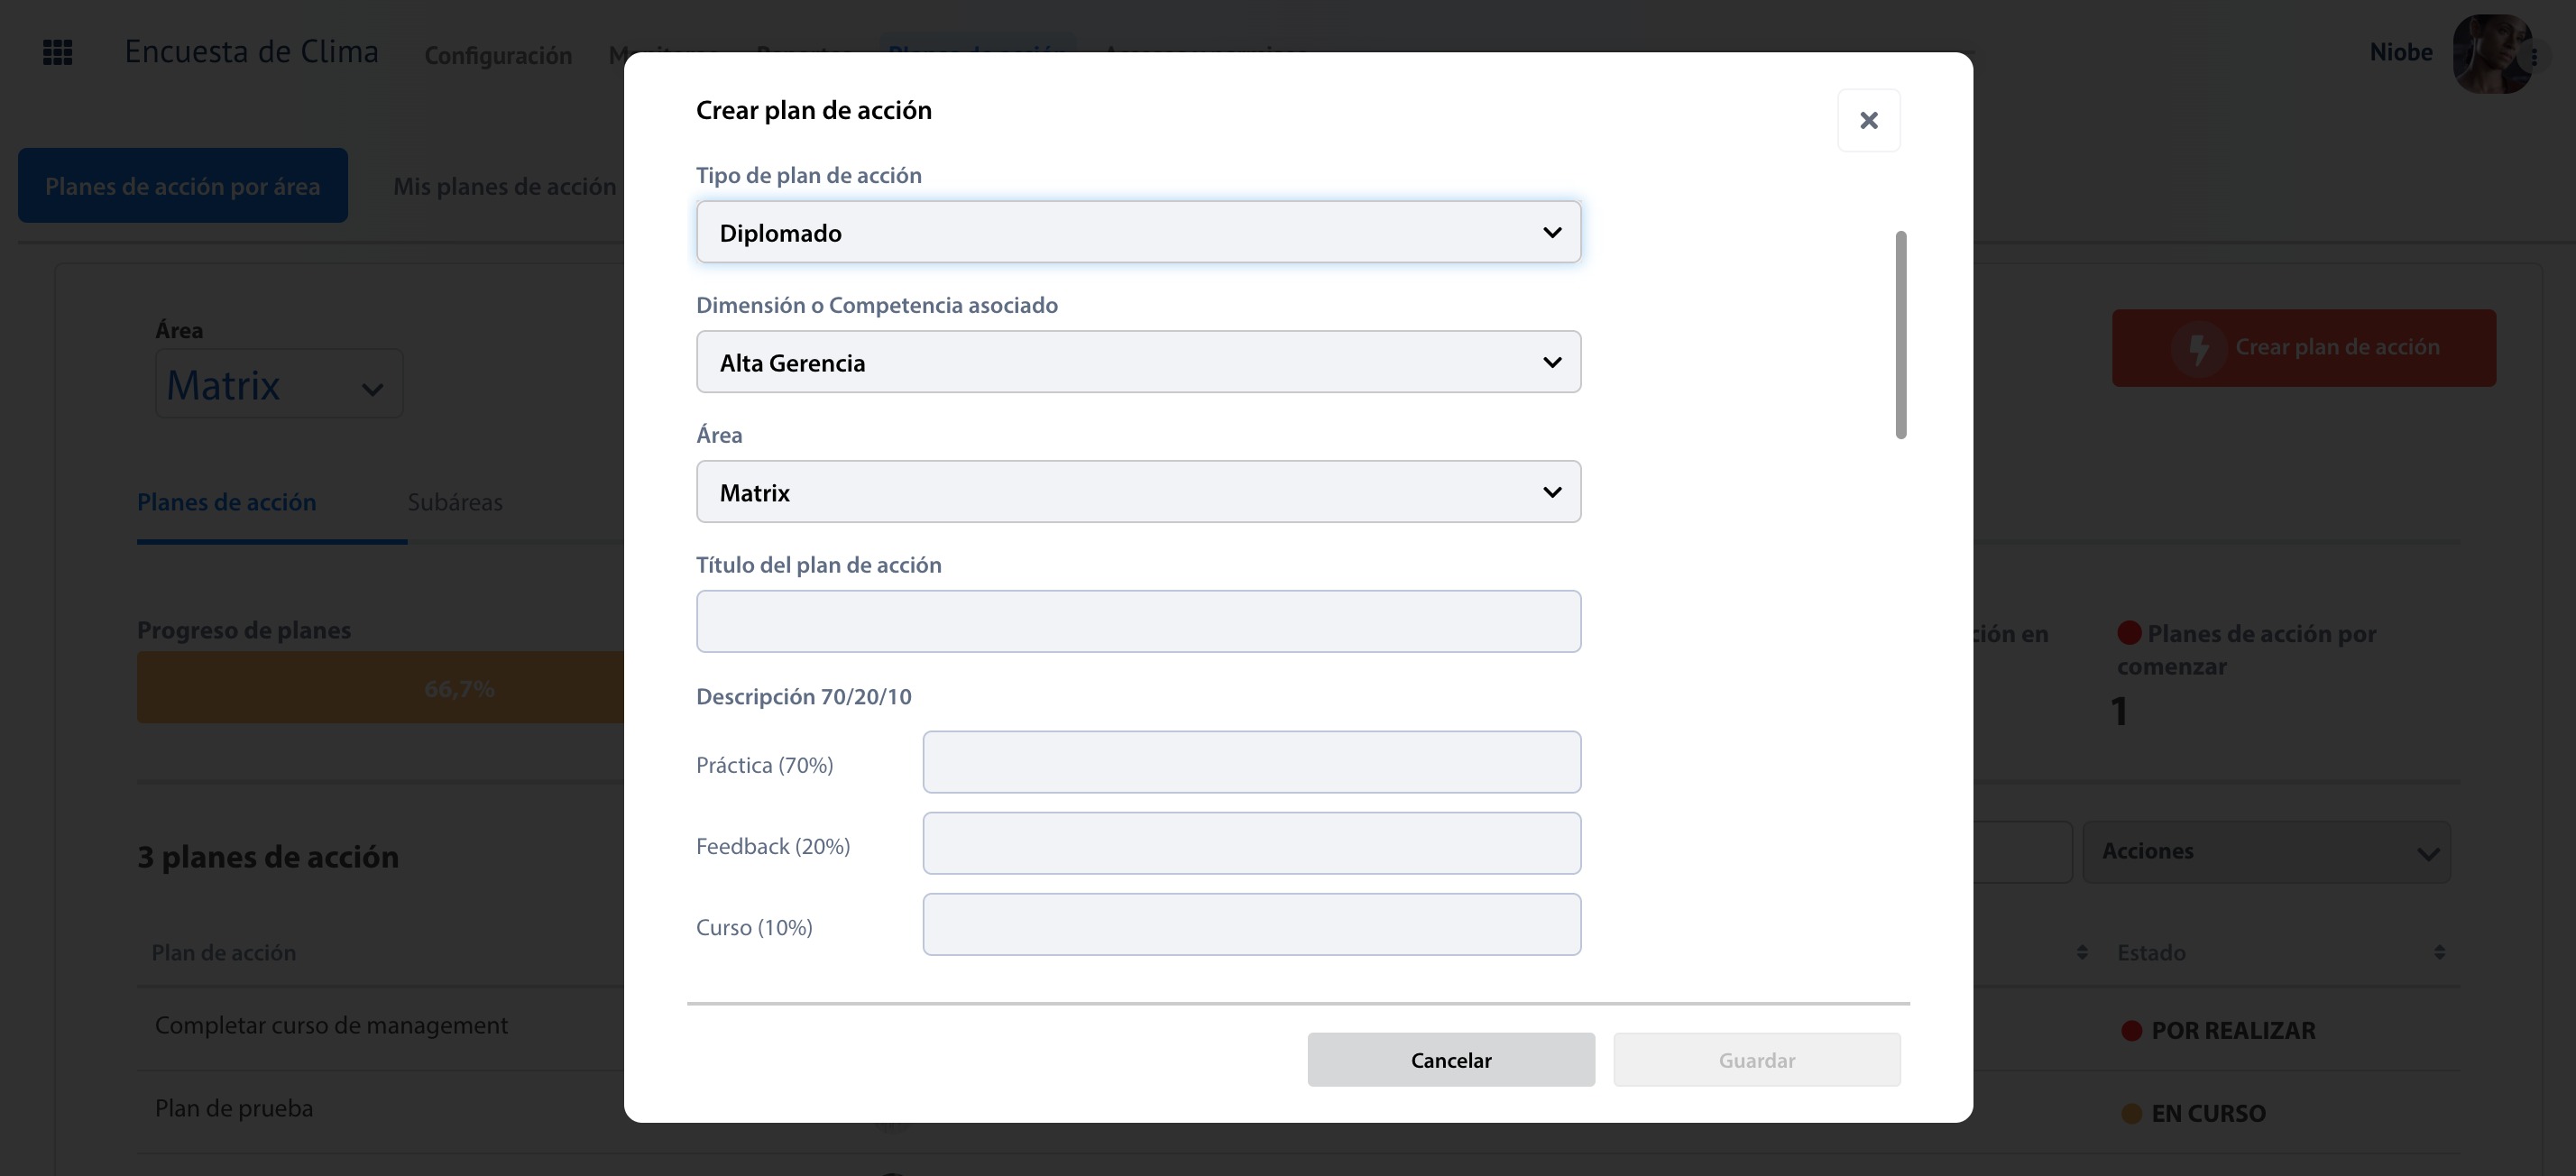Select Planes de acción por área tab
2576x1176 pixels.
183,186
